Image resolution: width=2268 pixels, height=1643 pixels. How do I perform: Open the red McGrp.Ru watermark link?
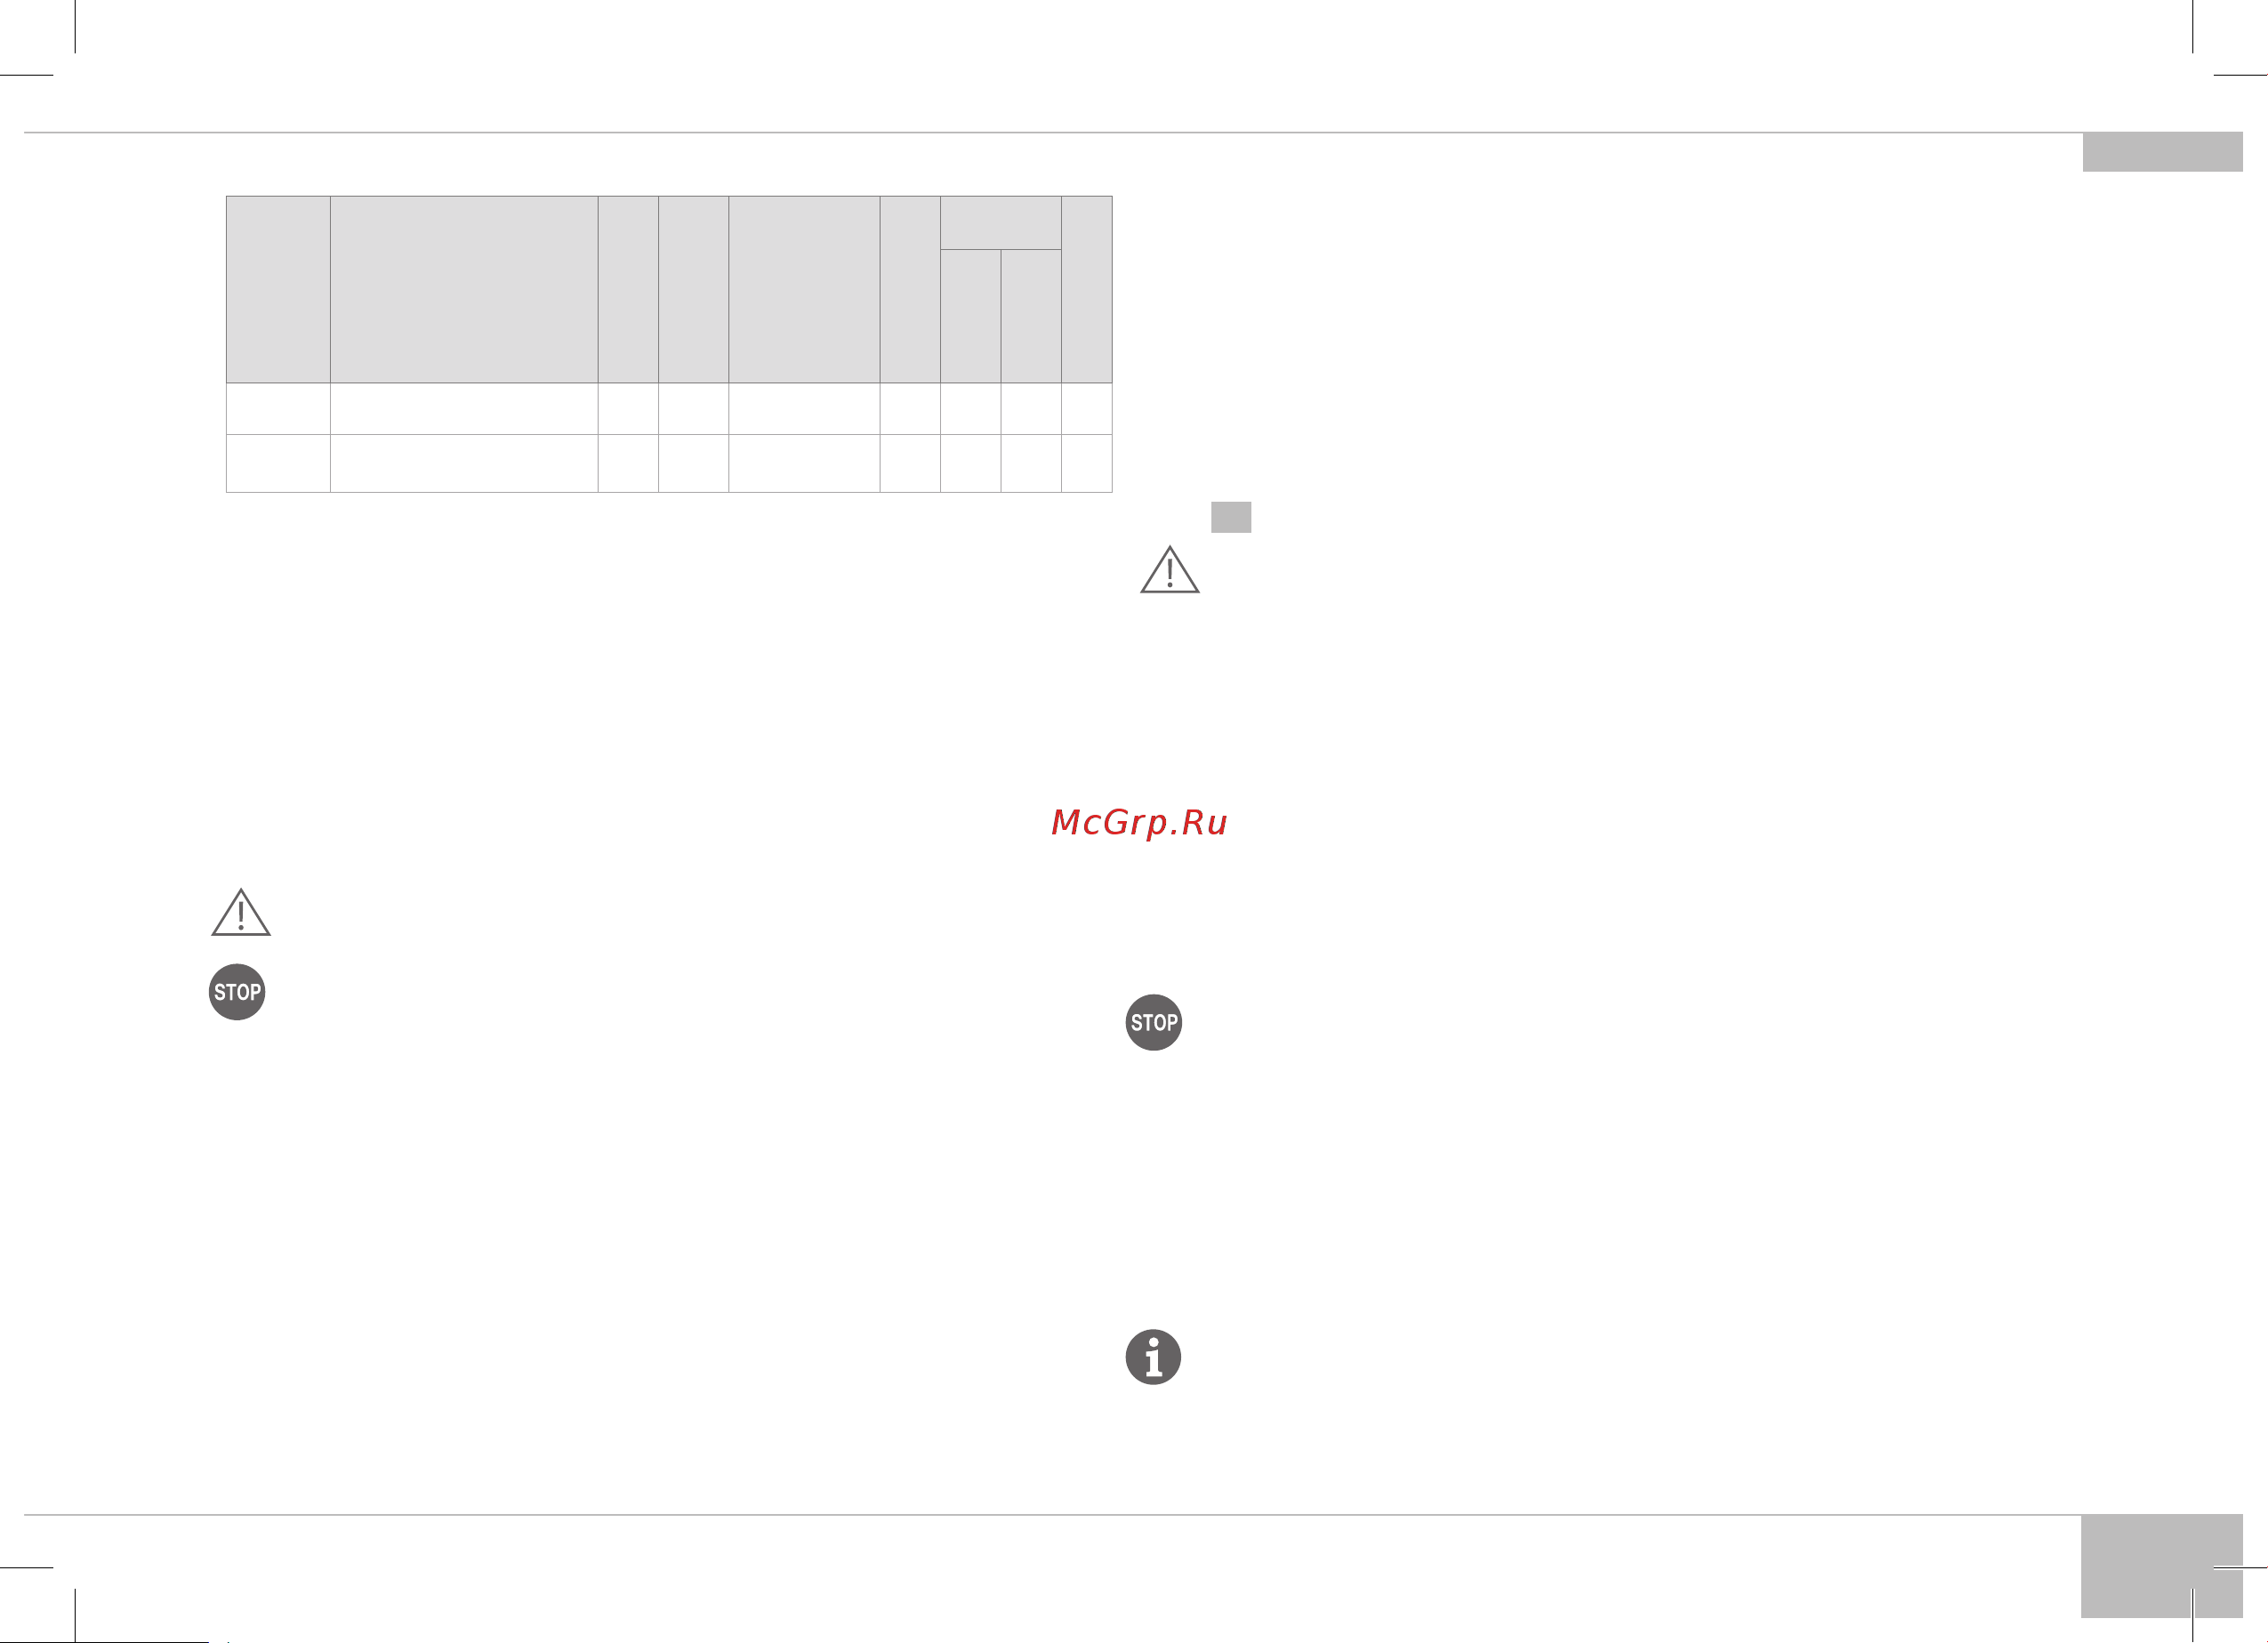pos(1139,823)
